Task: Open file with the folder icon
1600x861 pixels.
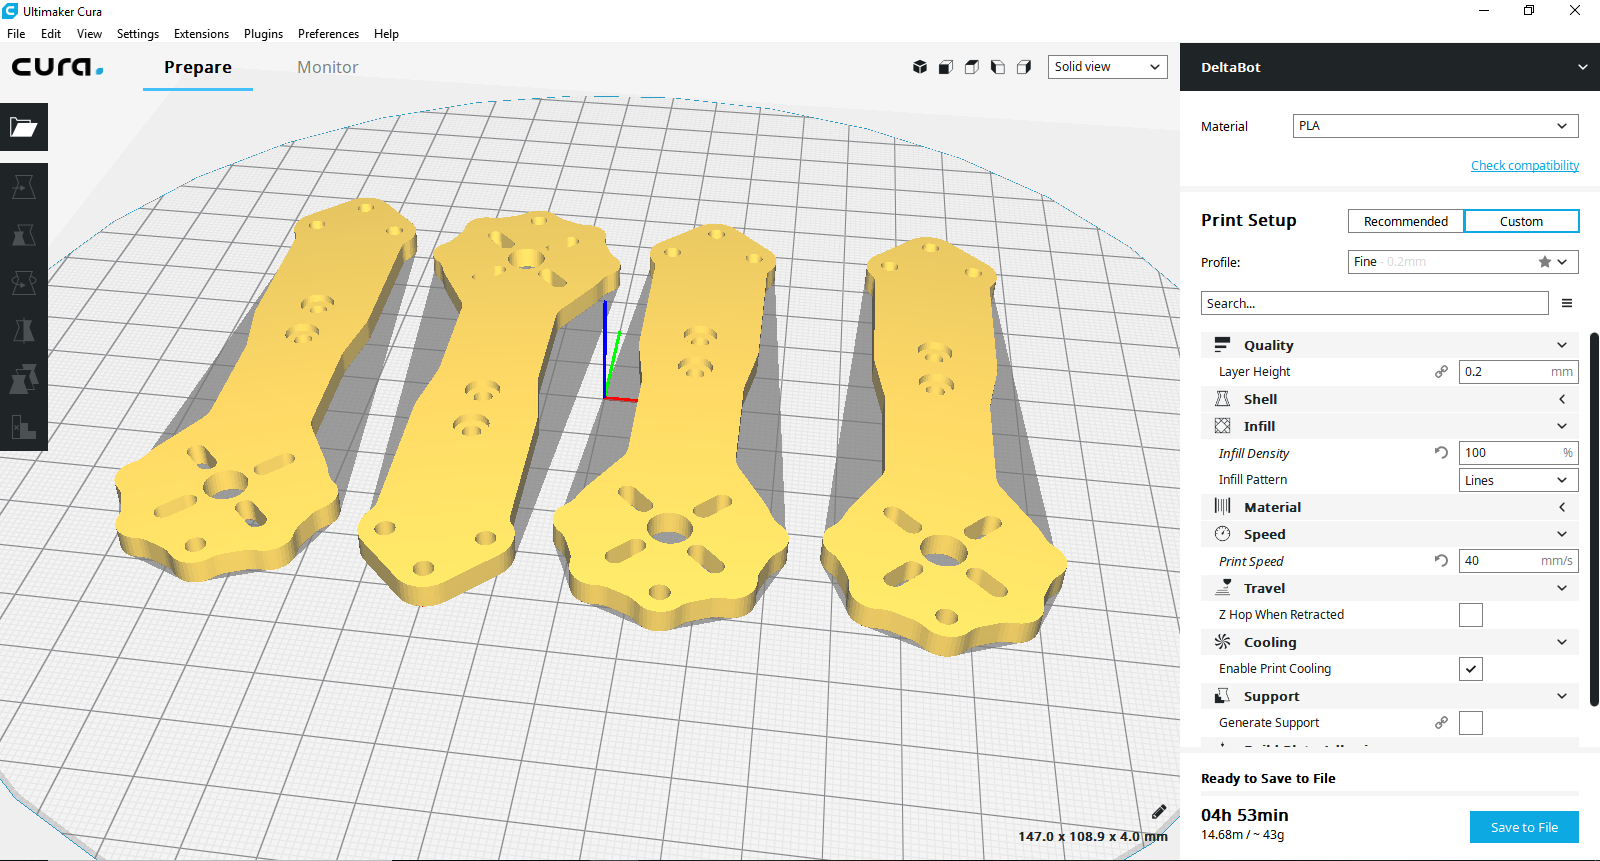Action: (24, 127)
